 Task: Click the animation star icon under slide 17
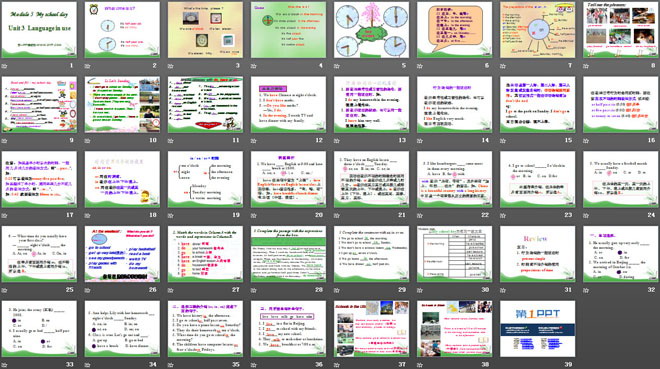pyautogui.click(x=5, y=215)
